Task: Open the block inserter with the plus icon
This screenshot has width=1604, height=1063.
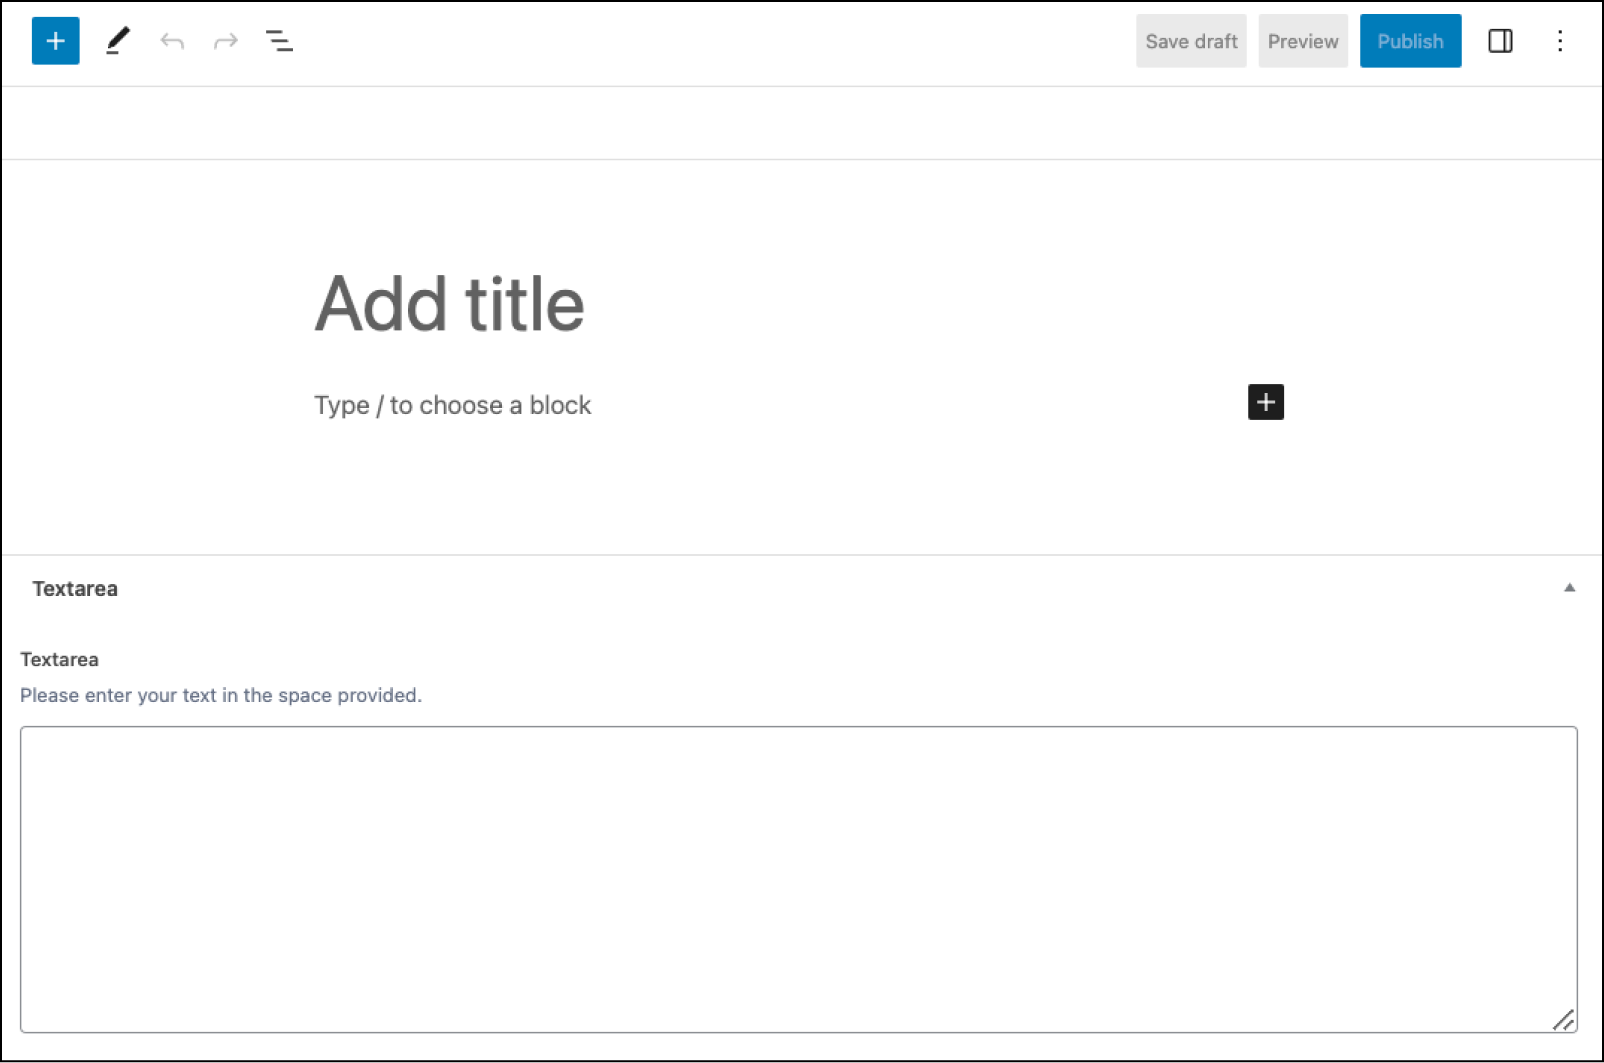Action: pos(55,41)
